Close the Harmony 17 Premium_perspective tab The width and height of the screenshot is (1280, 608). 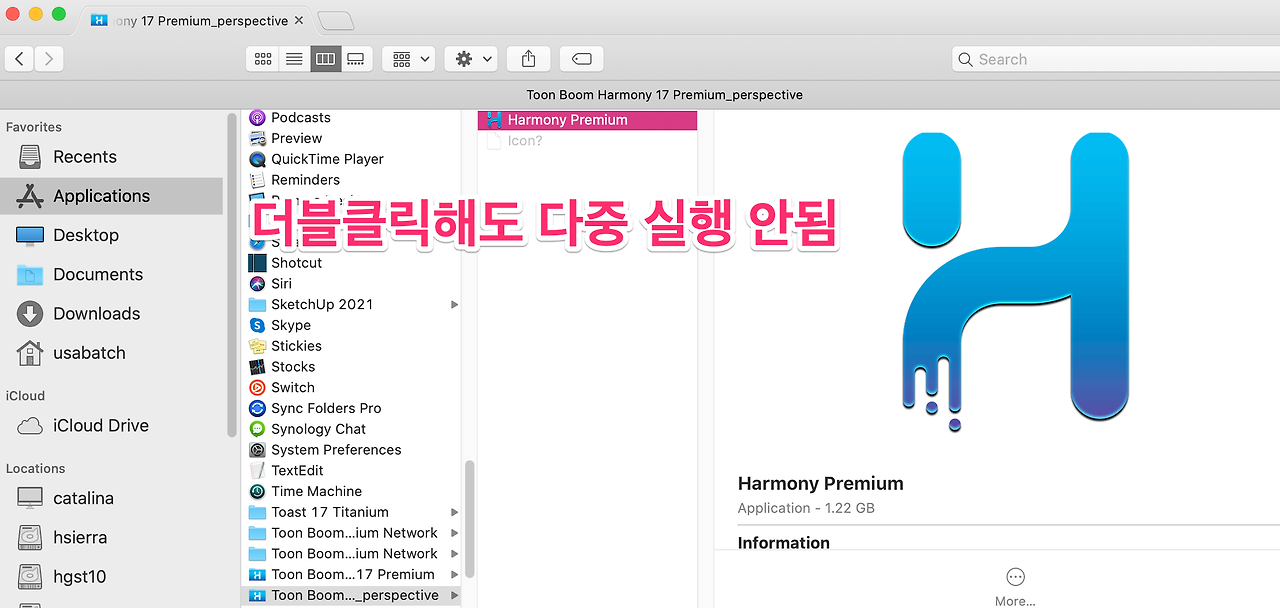pos(301,20)
